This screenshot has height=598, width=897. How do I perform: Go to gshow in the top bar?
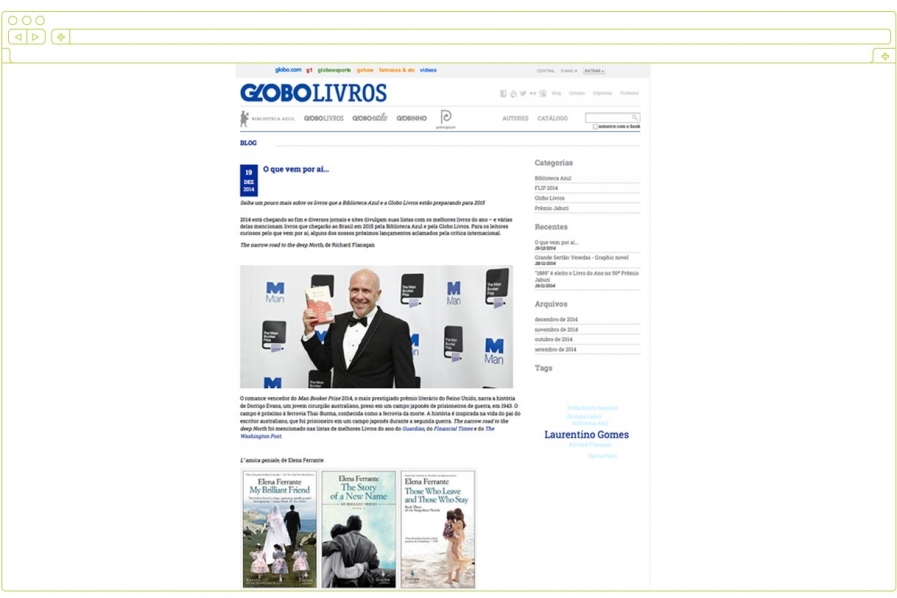point(365,70)
